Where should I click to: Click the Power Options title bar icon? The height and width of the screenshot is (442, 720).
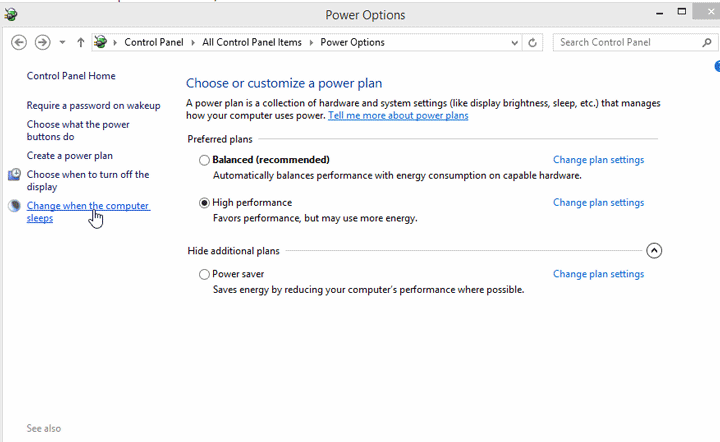pyautogui.click(x=11, y=14)
